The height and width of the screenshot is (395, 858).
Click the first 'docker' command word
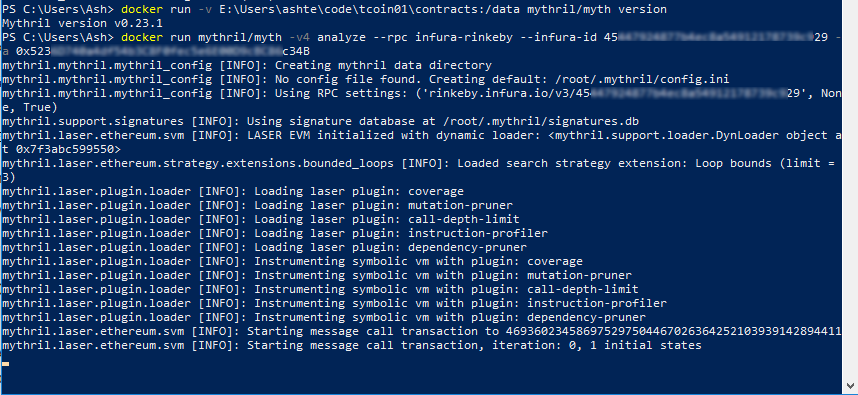(142, 9)
